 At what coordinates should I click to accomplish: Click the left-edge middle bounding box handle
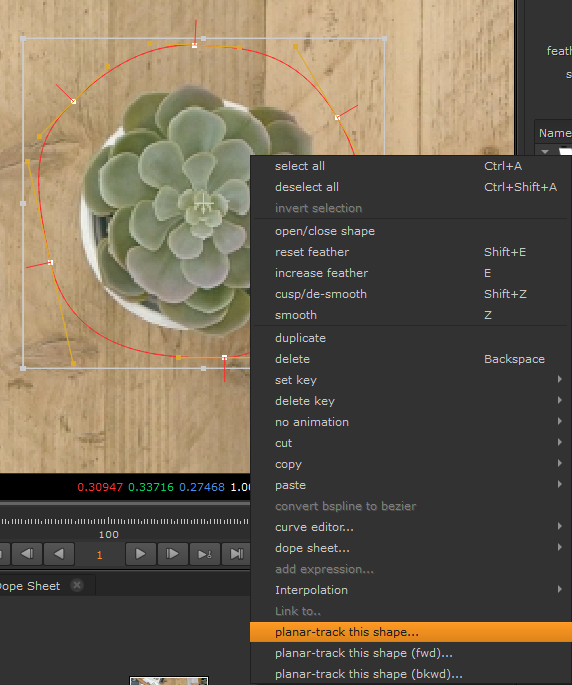tap(23, 203)
